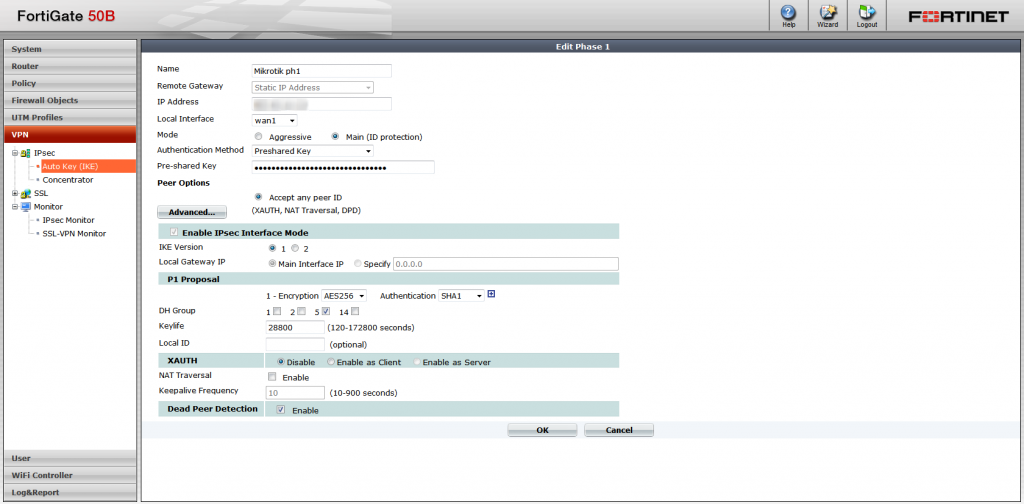Screen dimensions: 1024x504
Task: Select Specify local gateway IP option
Action: [x=357, y=264]
